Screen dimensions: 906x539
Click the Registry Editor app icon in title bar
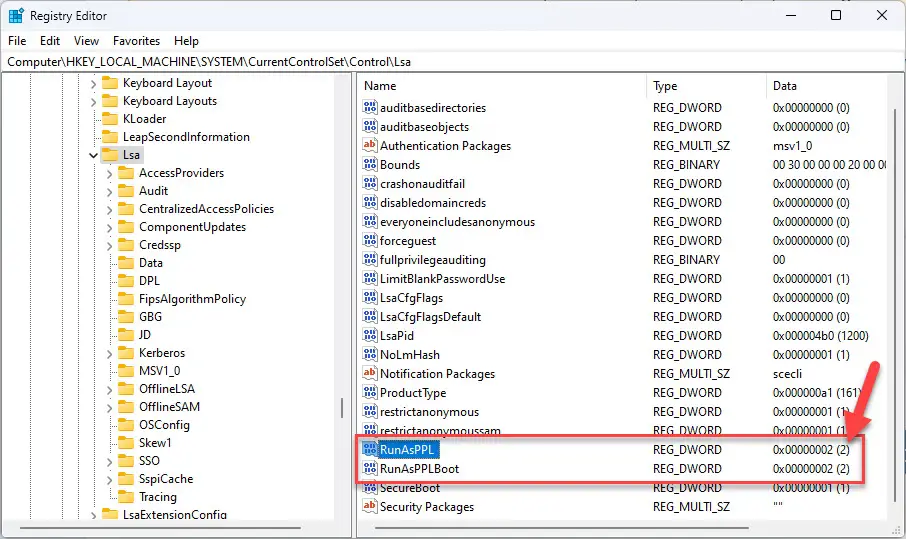16,16
